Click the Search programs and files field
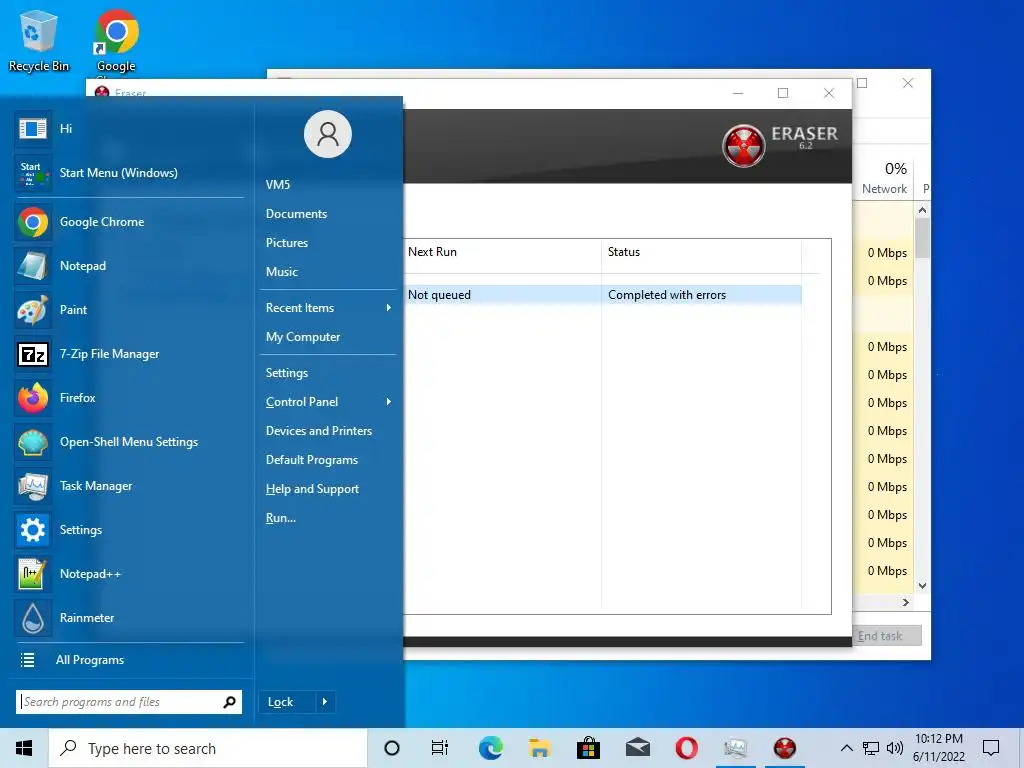Viewport: 1024px width, 768px height. 129,702
